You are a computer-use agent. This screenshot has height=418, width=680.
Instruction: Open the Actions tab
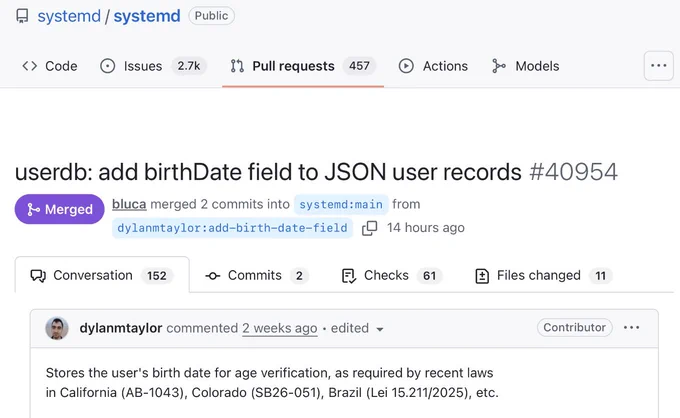(433, 66)
